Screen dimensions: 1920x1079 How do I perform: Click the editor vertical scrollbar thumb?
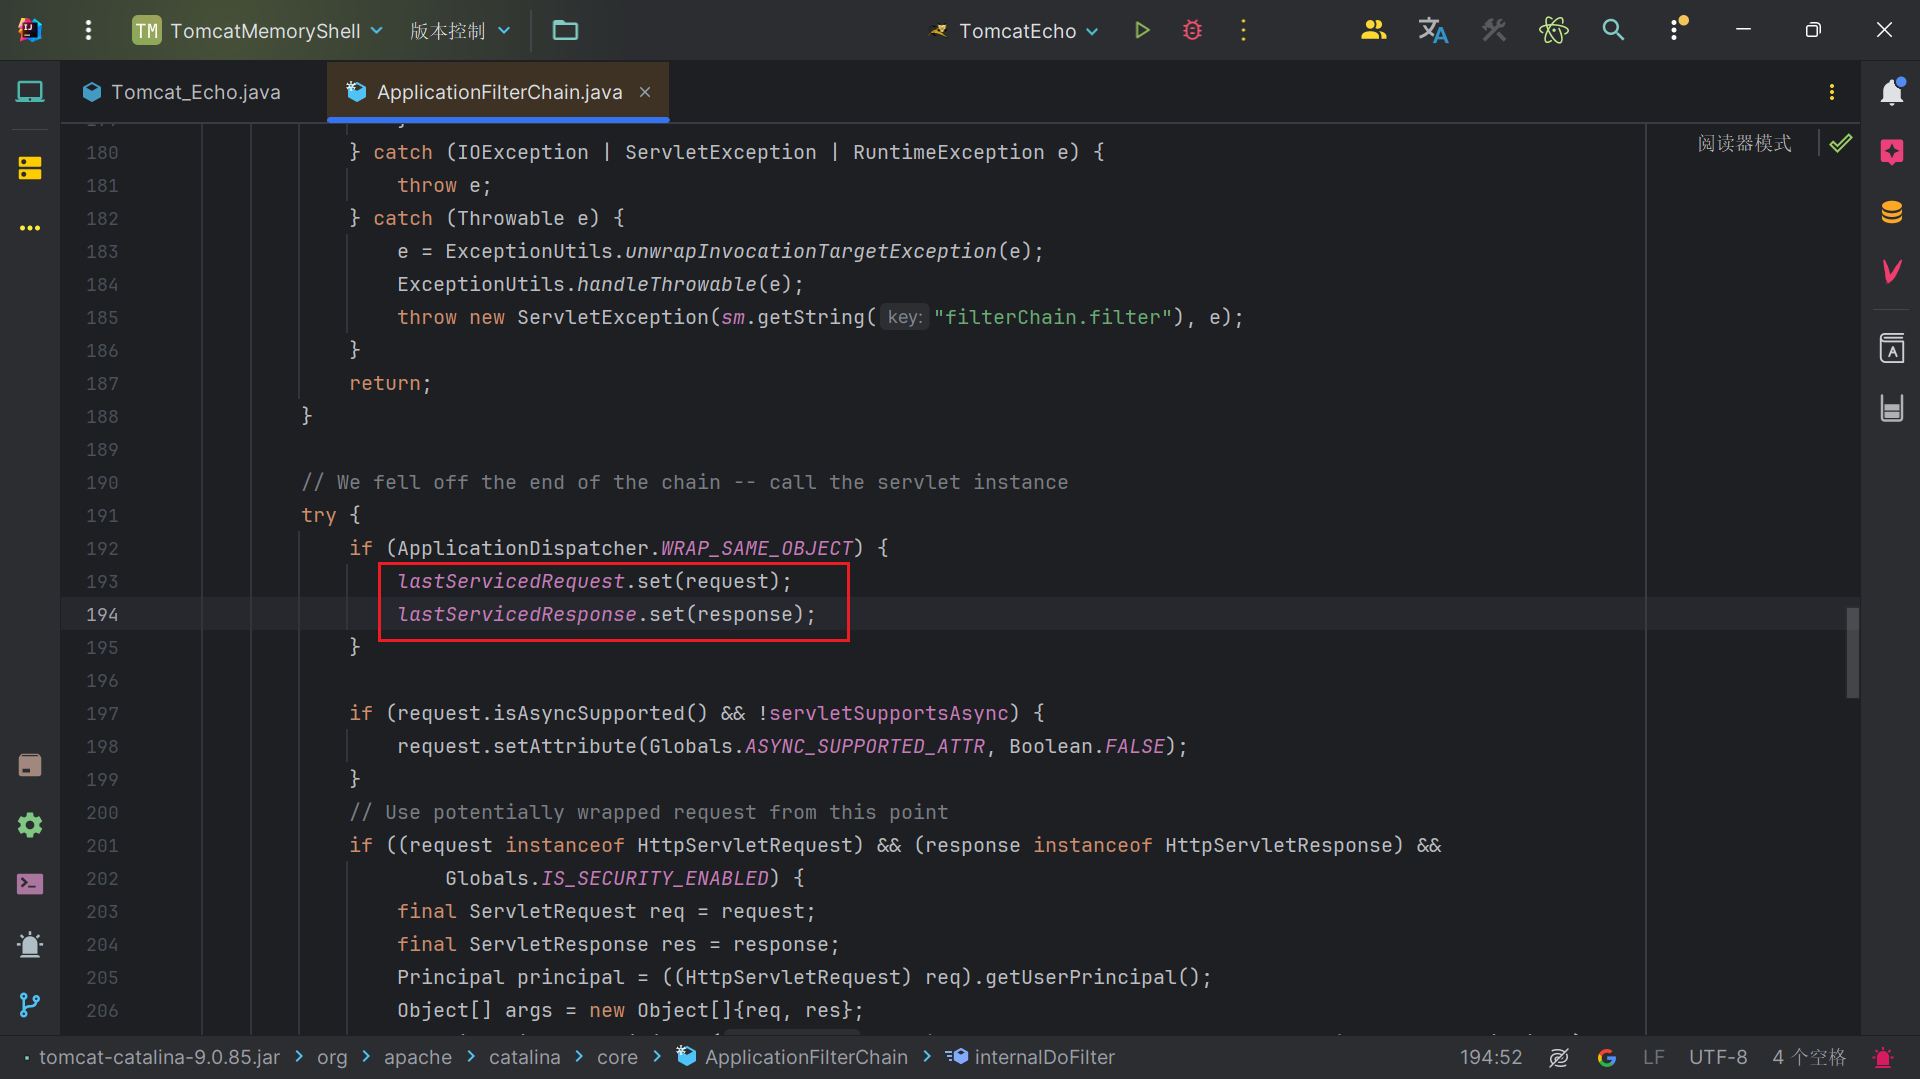tap(1852, 652)
